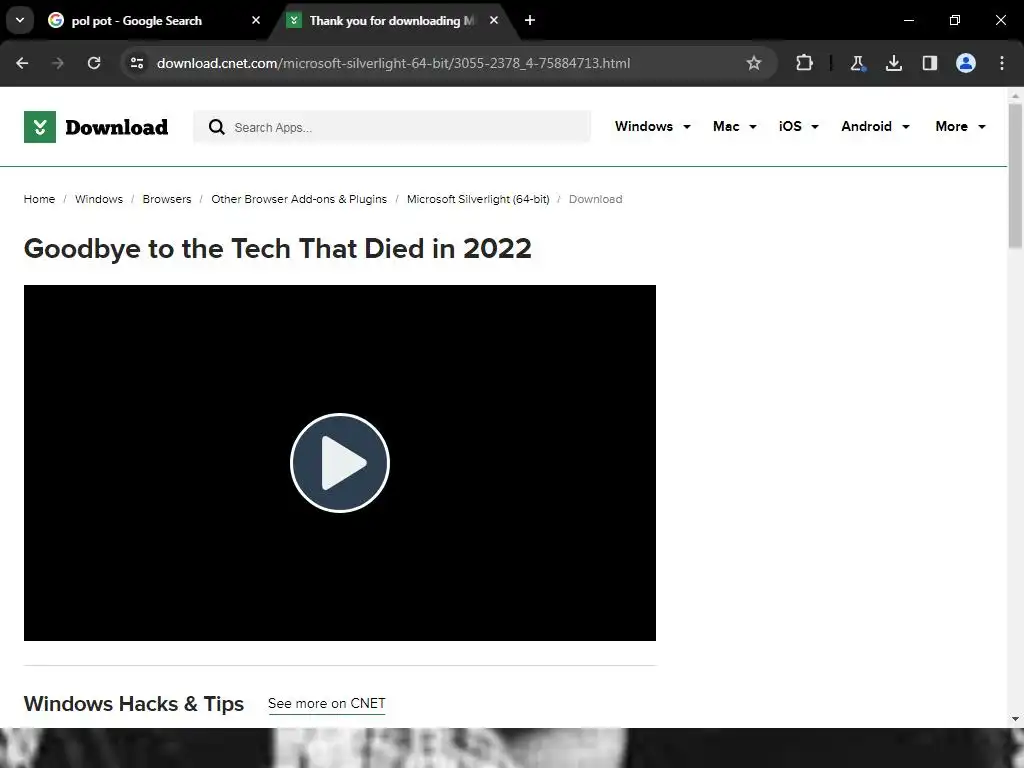This screenshot has width=1024, height=768.
Task: Click the browser forward arrow
Action: coord(57,63)
